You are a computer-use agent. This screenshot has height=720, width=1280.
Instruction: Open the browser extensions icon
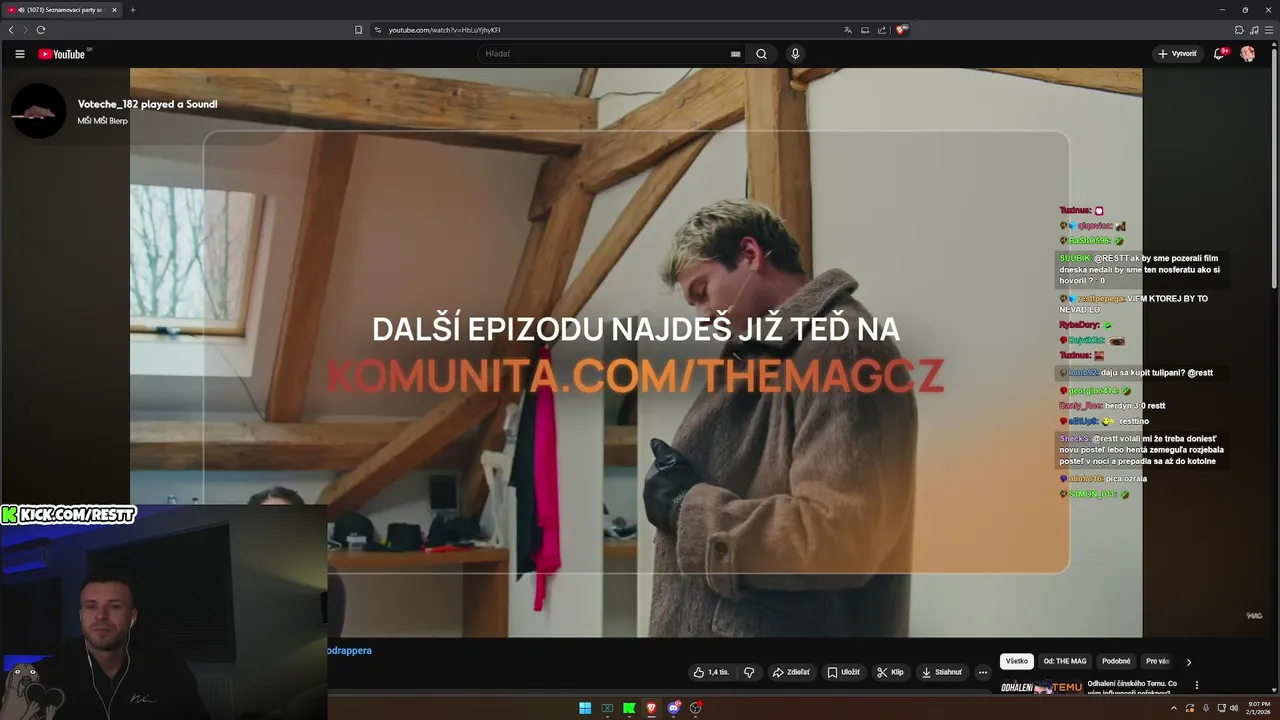1239,30
